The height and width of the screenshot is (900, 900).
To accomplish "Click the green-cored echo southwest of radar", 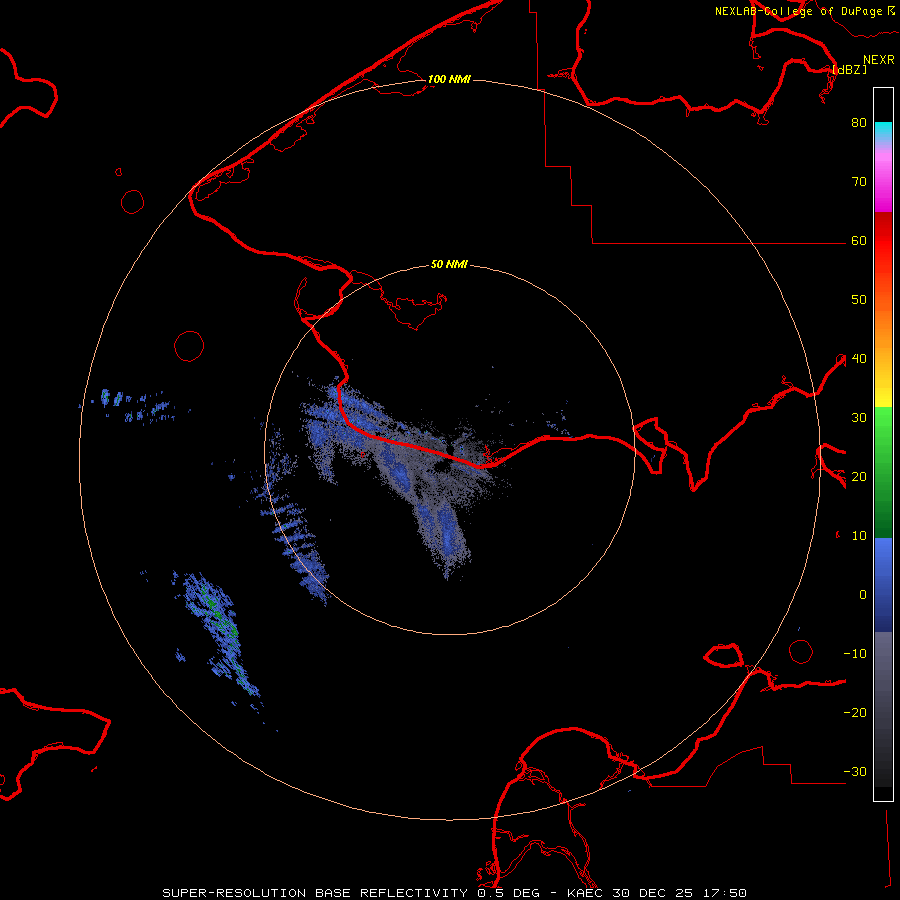I will coord(220,633).
